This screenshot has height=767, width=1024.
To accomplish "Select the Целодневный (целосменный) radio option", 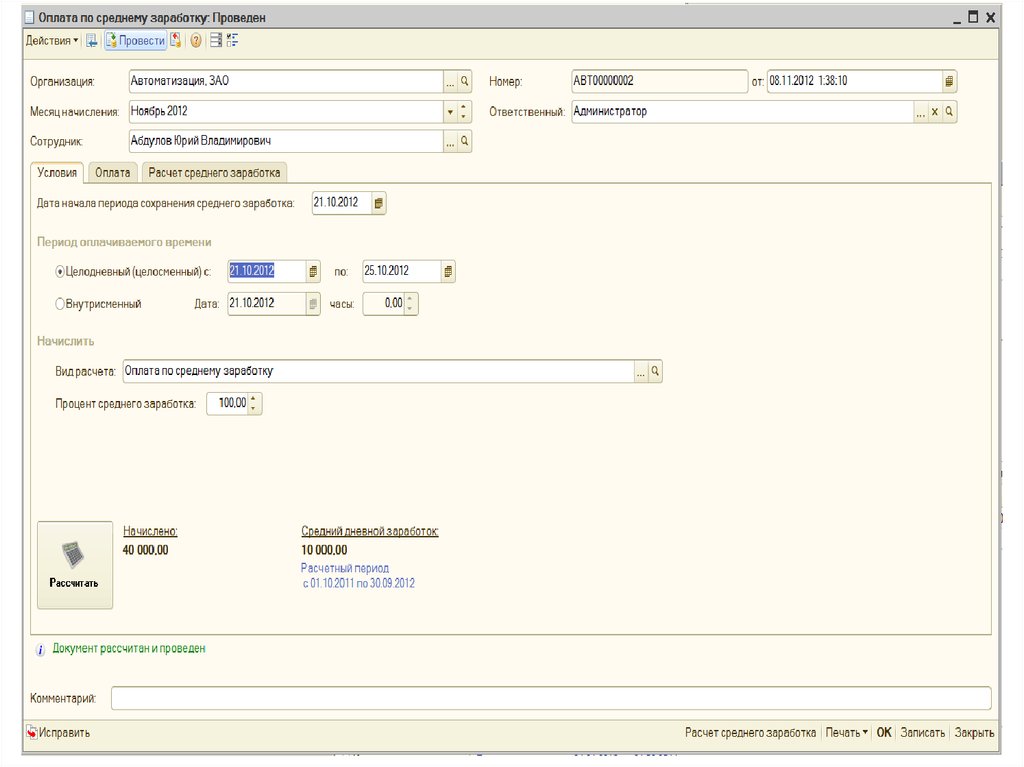I will 61,271.
